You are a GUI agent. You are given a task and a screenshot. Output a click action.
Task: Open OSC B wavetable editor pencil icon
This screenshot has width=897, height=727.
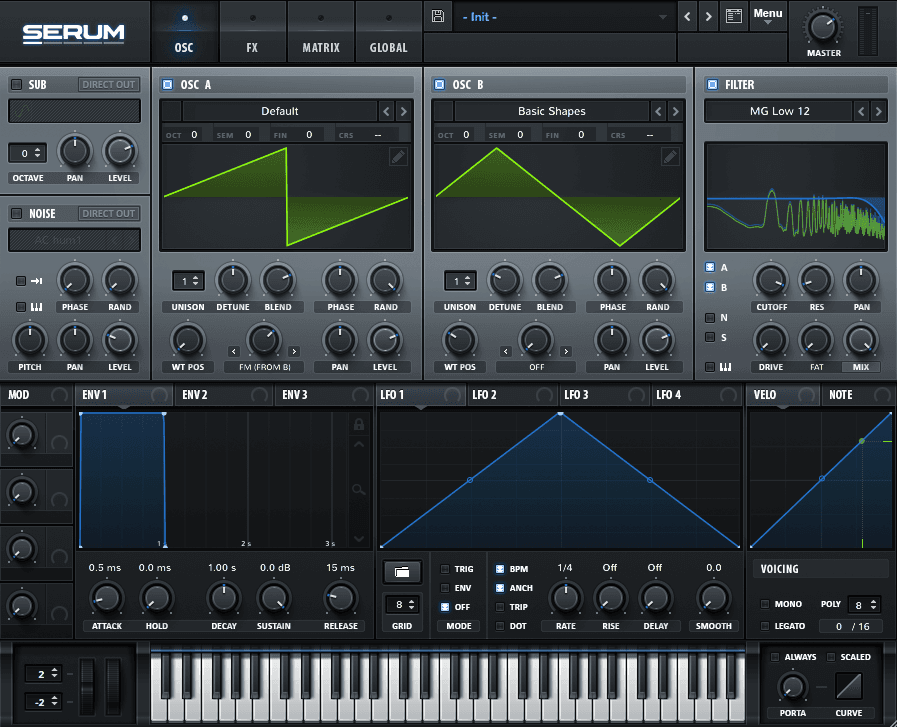(x=670, y=156)
